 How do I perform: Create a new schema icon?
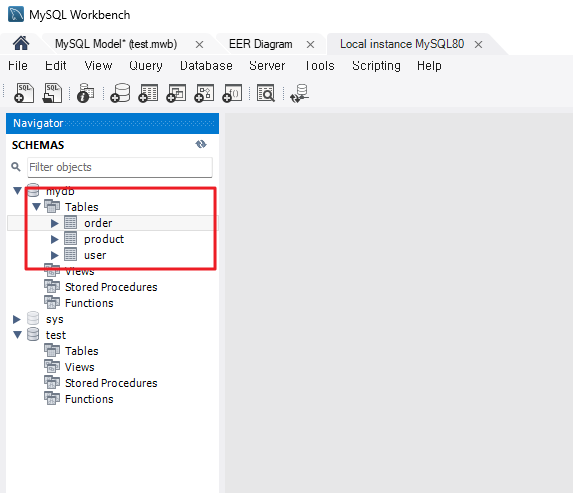pos(120,93)
